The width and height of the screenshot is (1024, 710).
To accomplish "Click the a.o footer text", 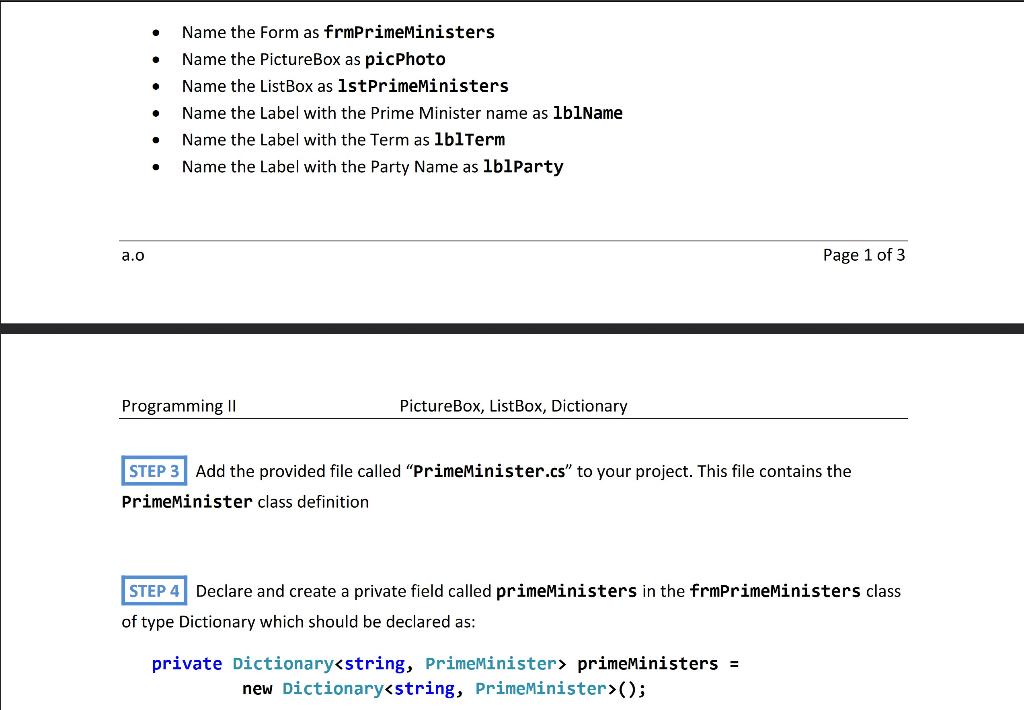I will (133, 256).
